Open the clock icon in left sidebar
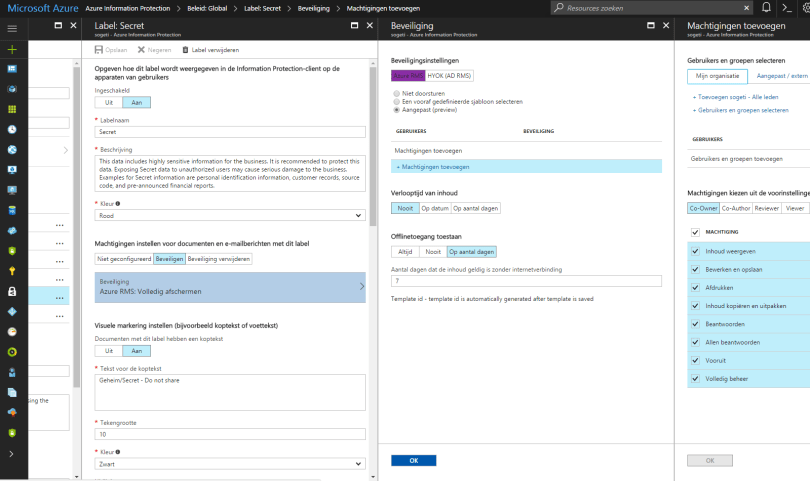The width and height of the screenshot is (810, 481). point(11,130)
